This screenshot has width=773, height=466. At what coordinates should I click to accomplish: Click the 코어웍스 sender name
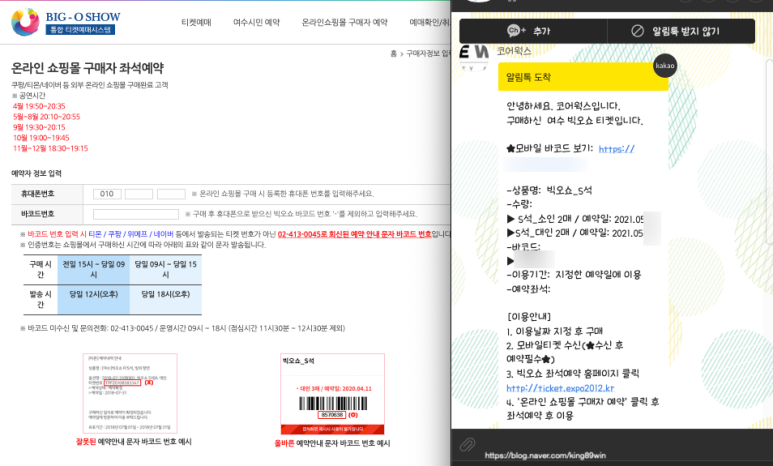(x=514, y=51)
